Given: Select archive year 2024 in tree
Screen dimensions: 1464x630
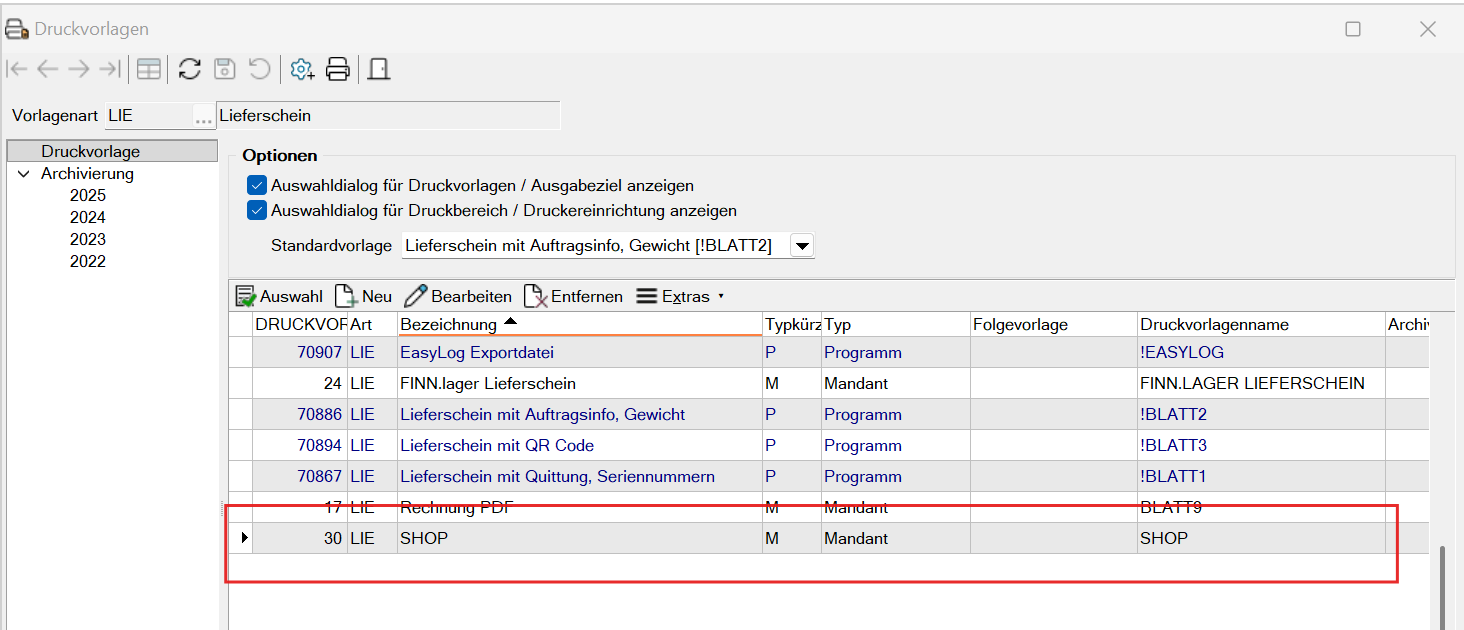Looking at the screenshot, I should (x=87, y=218).
